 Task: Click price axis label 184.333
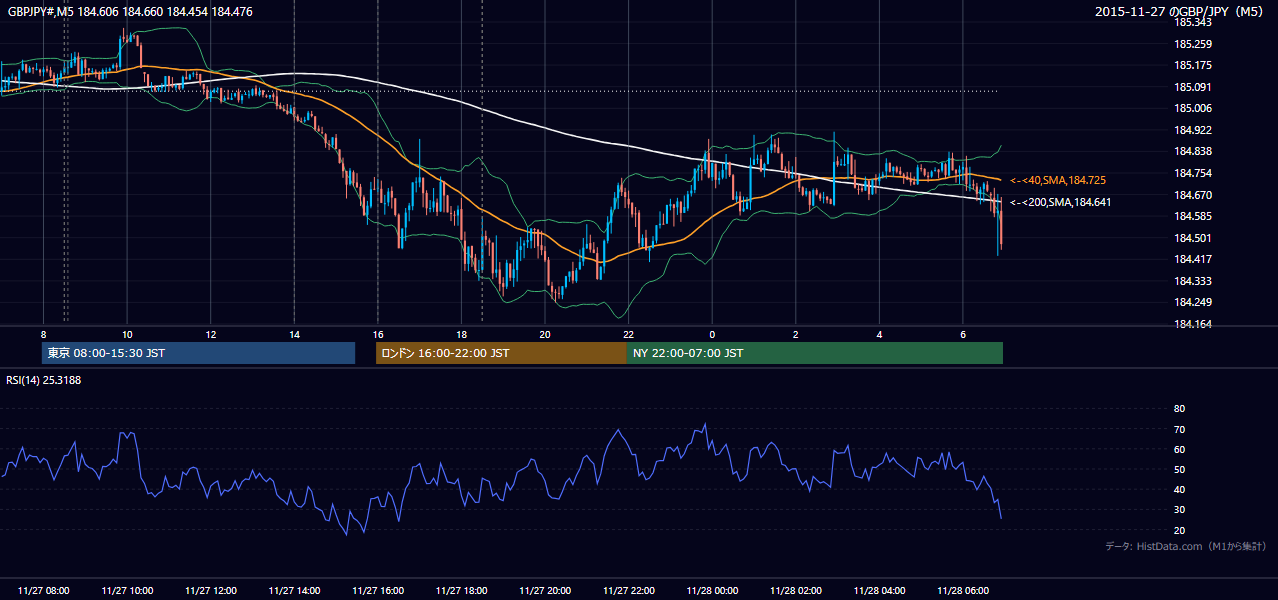click(1193, 281)
